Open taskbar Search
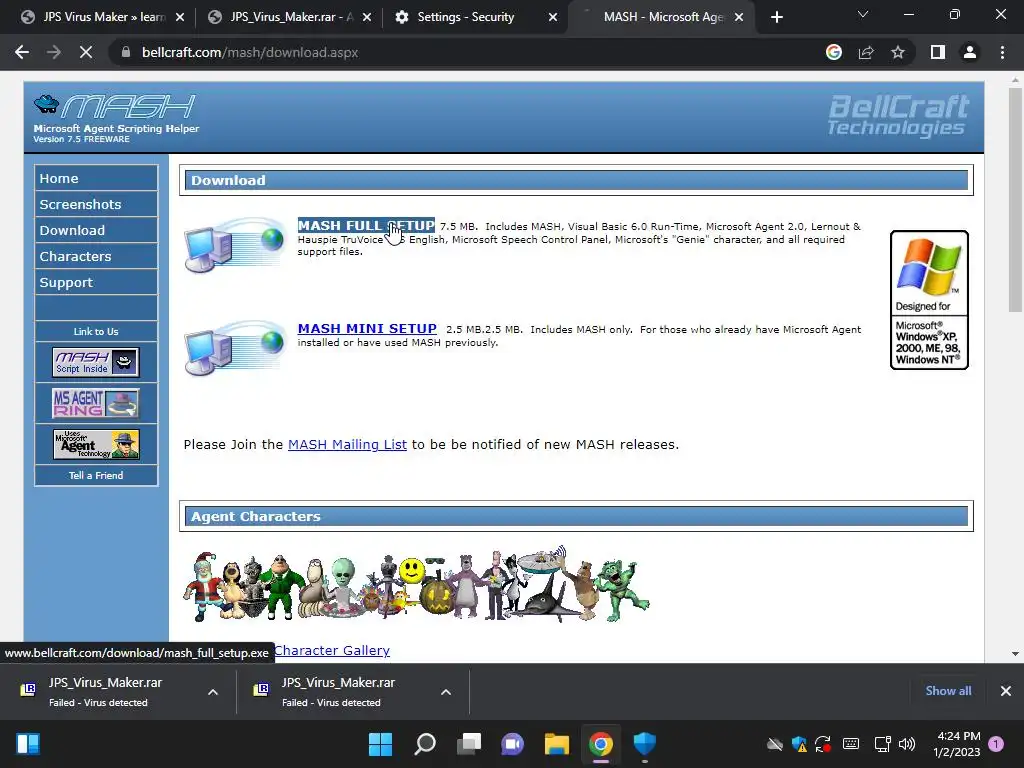 click(425, 744)
